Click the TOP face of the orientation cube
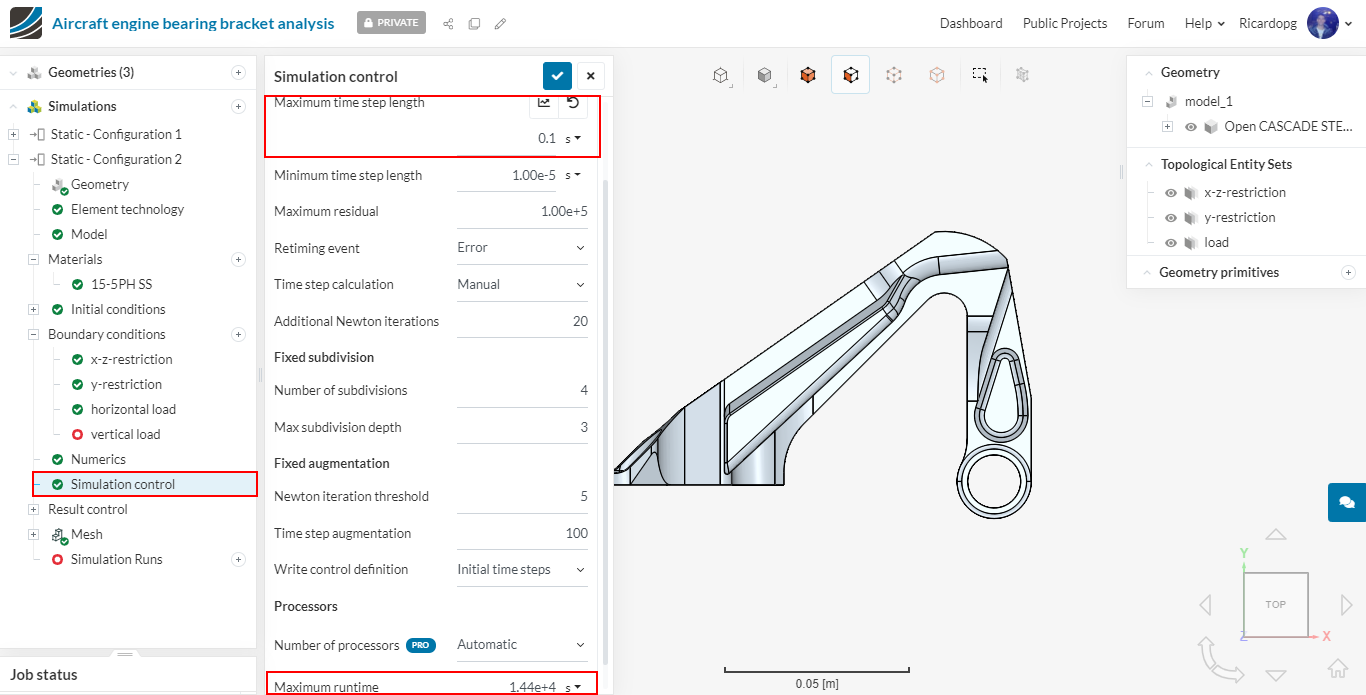The image size is (1366, 695). [x=1275, y=604]
